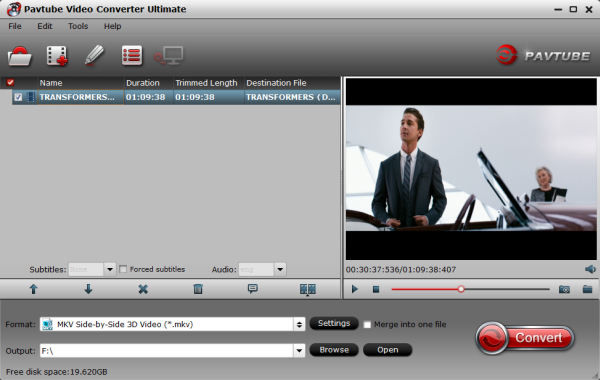Show the red task list icon

(132, 56)
